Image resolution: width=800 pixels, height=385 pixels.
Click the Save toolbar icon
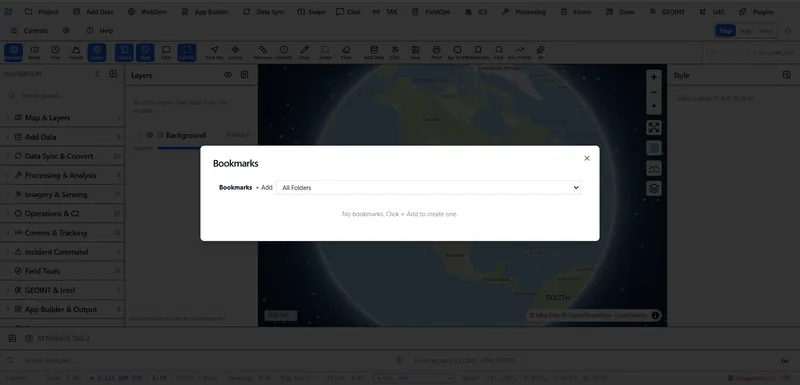415,53
